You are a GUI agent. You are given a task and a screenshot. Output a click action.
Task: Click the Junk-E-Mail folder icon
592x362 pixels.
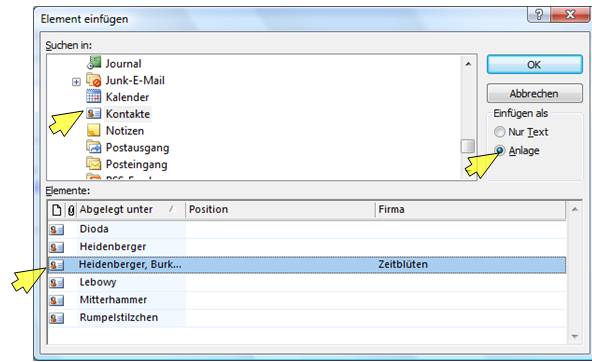click(94, 80)
